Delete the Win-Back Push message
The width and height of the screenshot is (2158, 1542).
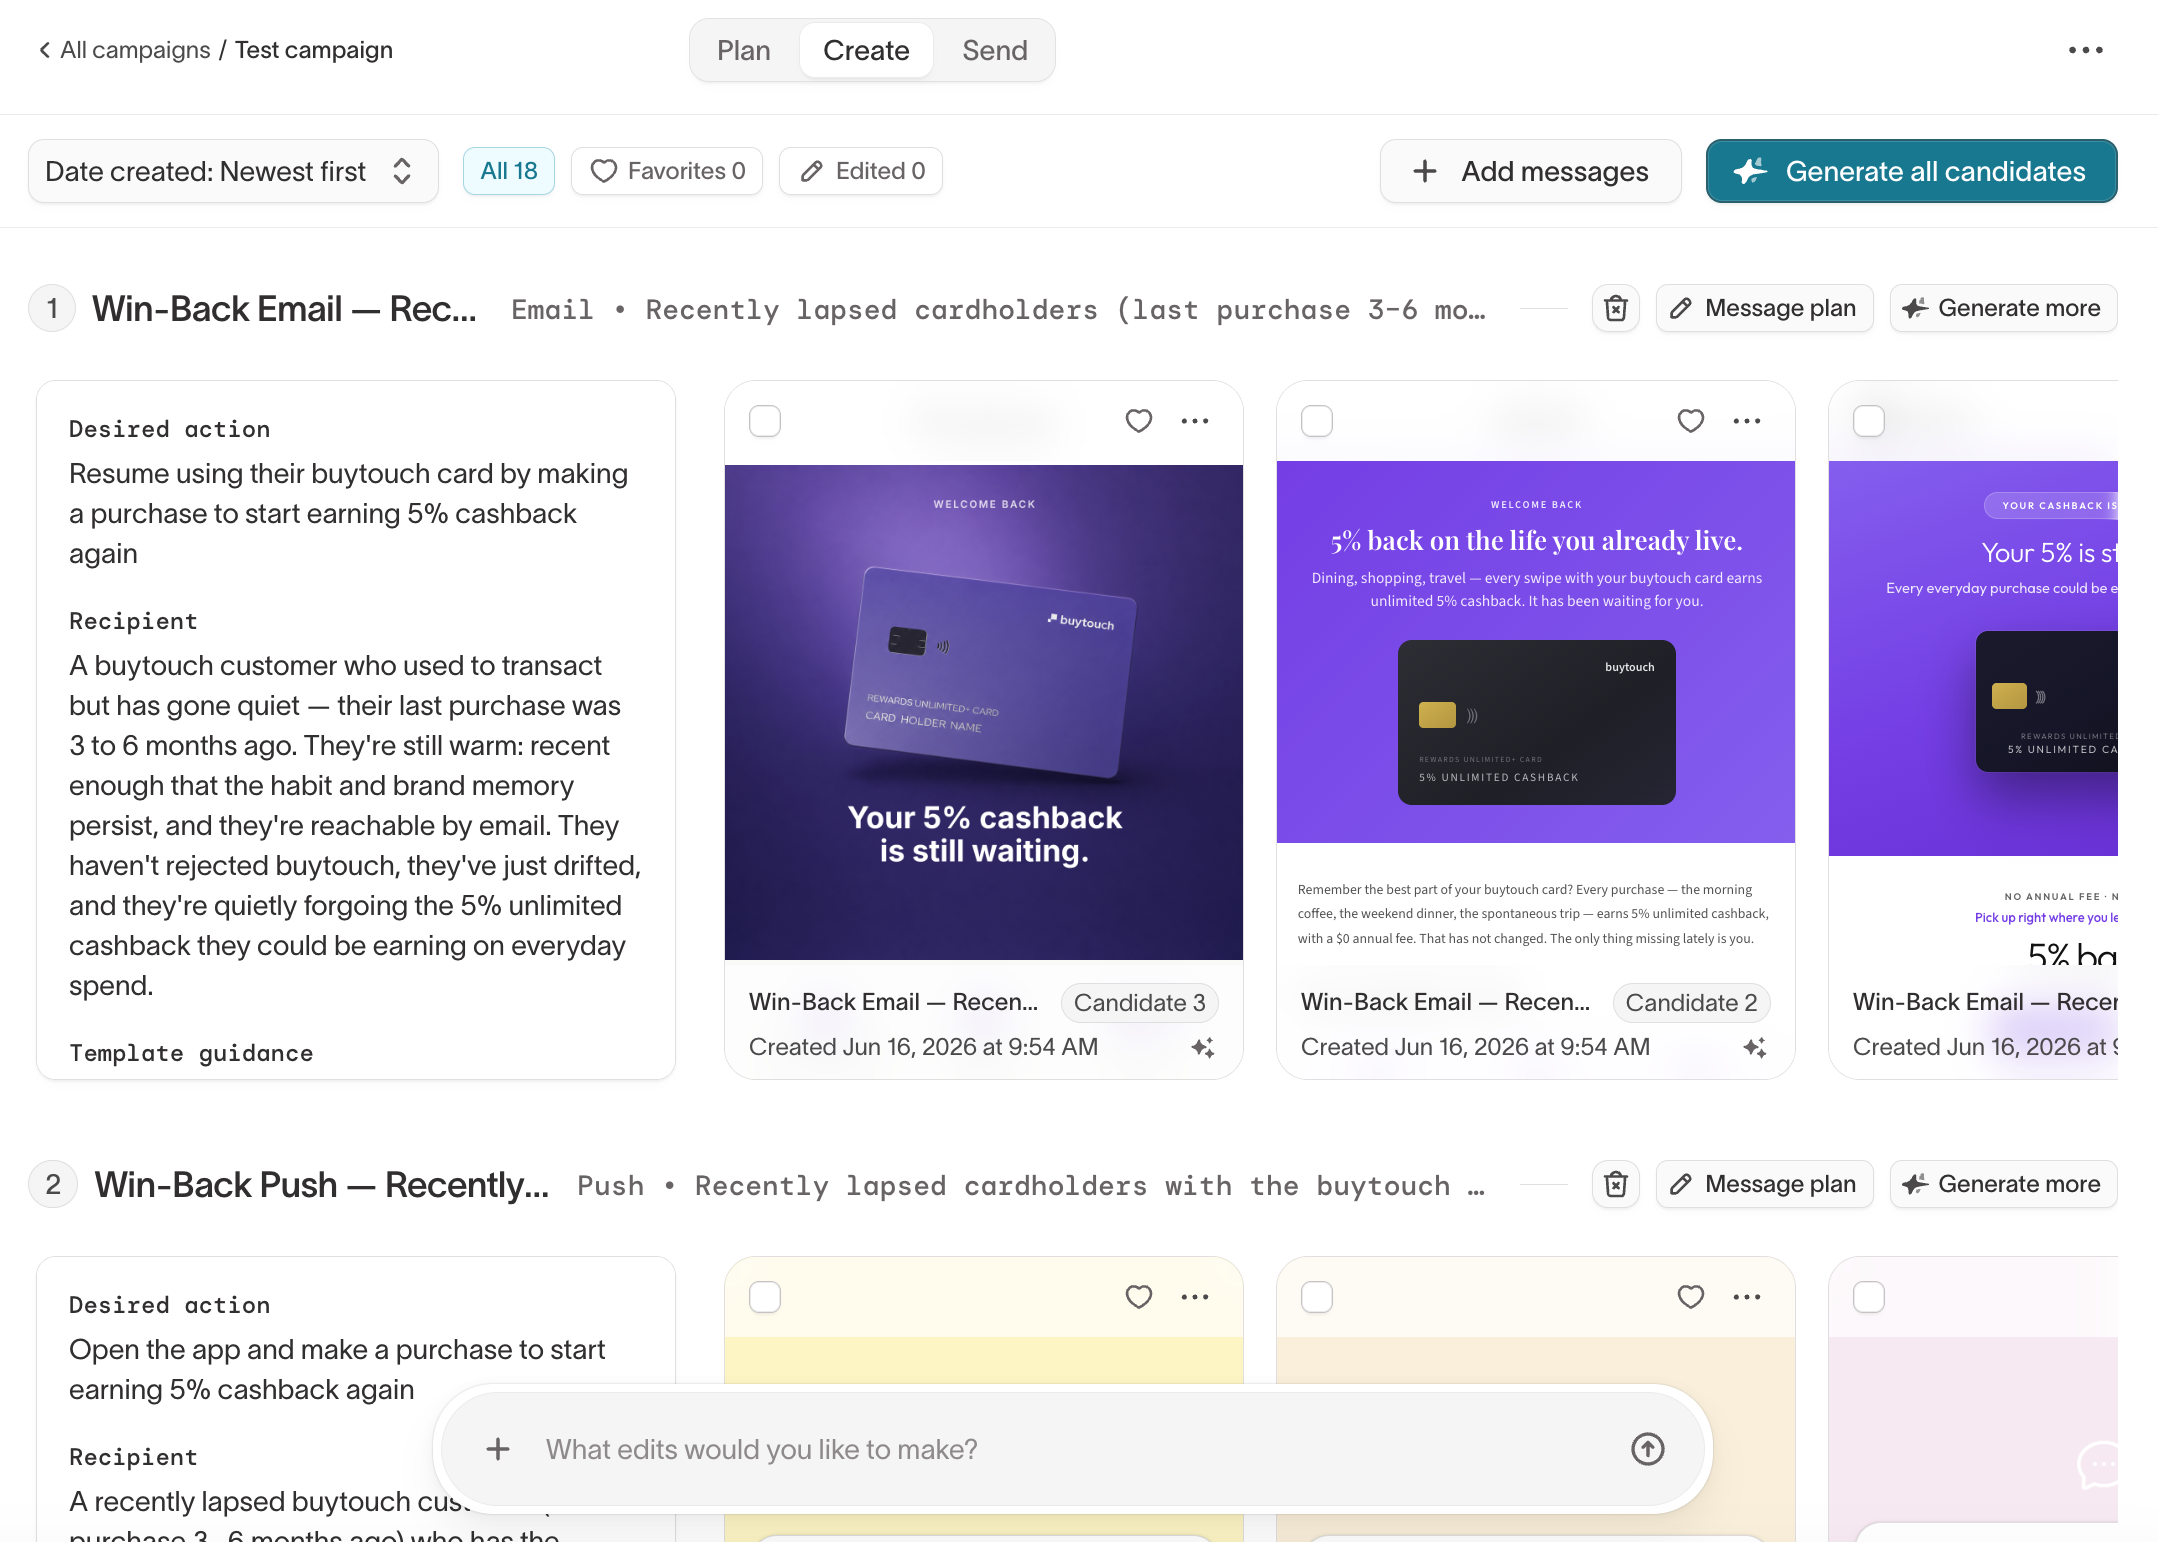coord(1616,1184)
